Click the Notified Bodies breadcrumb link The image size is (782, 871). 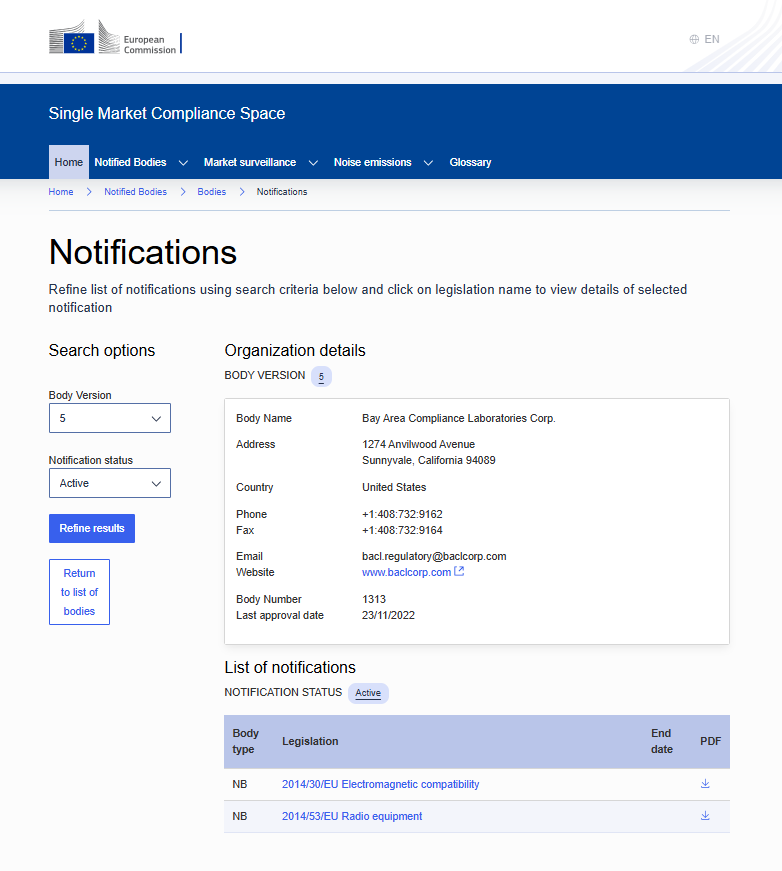pos(135,192)
